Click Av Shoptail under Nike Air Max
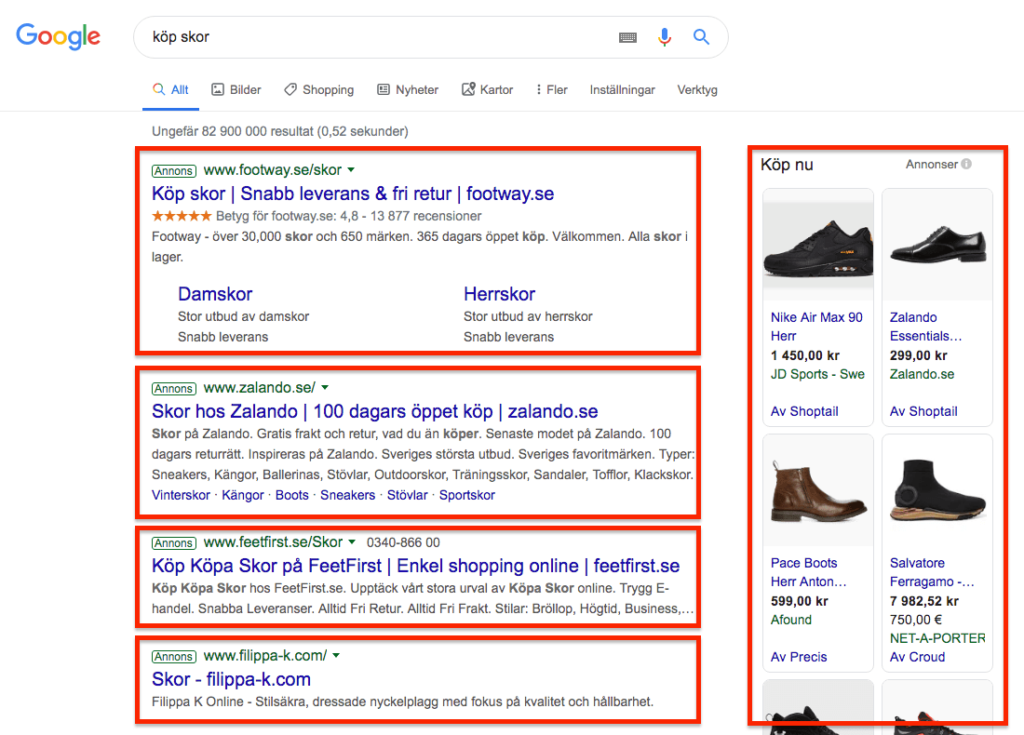Image resolution: width=1024 pixels, height=735 pixels. (x=805, y=412)
